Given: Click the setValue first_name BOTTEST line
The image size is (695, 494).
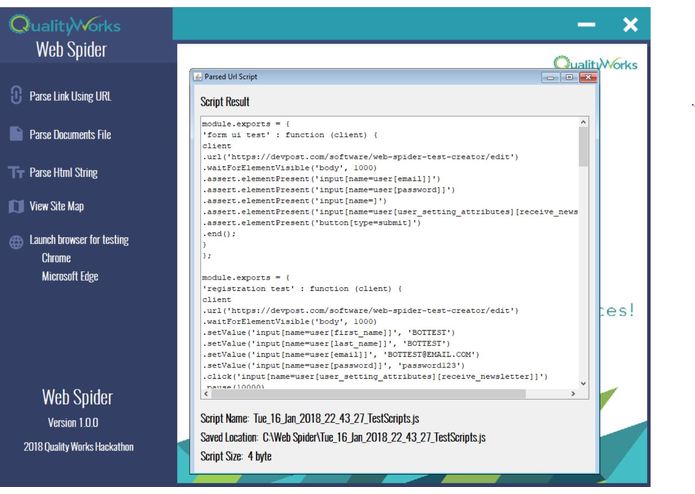Looking at the screenshot, I should point(328,332).
